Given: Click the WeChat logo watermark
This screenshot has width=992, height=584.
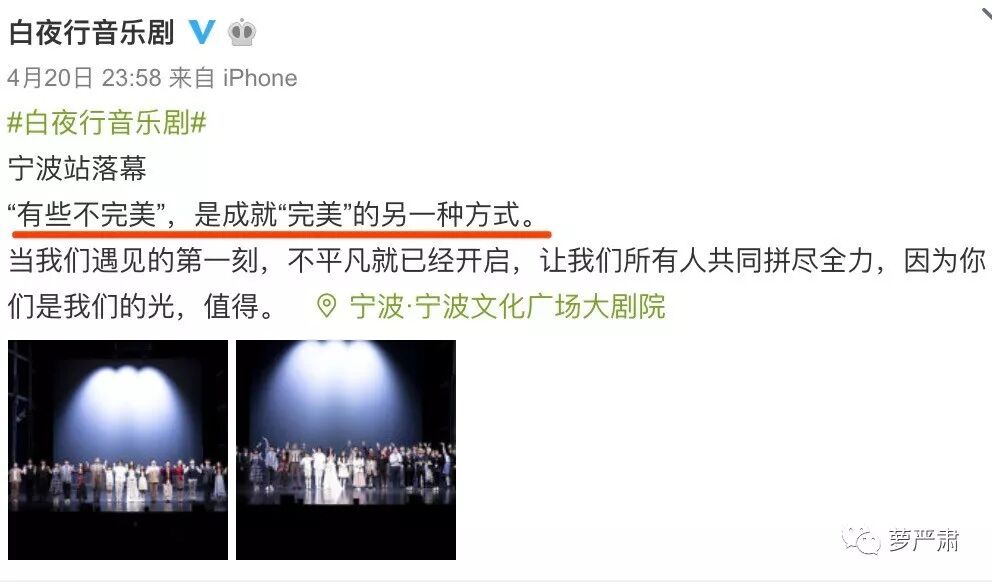Looking at the screenshot, I should click(x=861, y=541).
